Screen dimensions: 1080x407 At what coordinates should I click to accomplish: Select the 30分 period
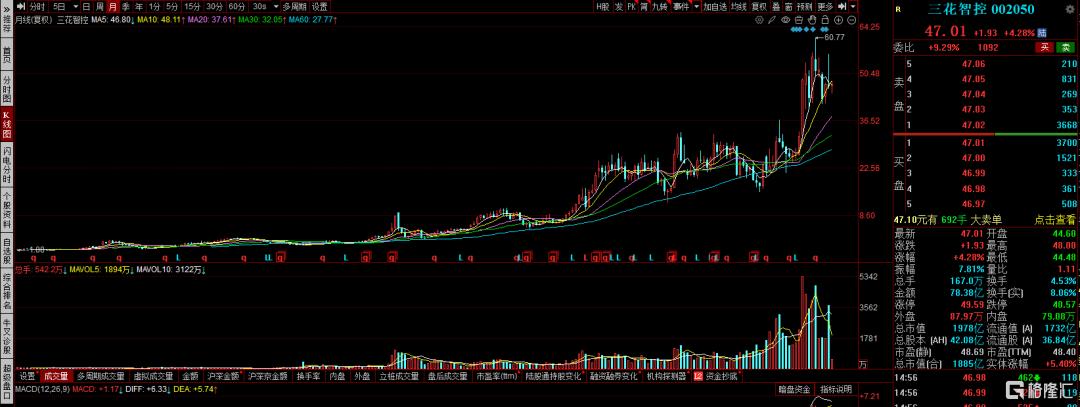click(x=214, y=6)
